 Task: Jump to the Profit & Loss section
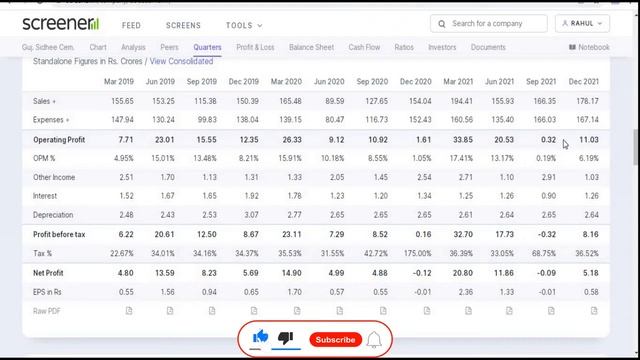tap(255, 47)
